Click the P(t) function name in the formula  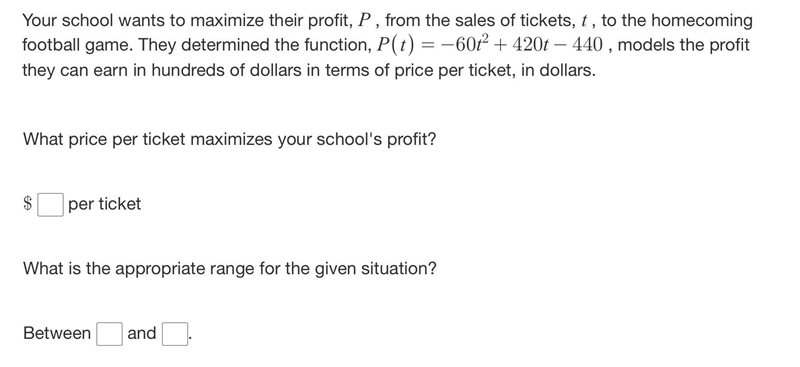tap(395, 46)
